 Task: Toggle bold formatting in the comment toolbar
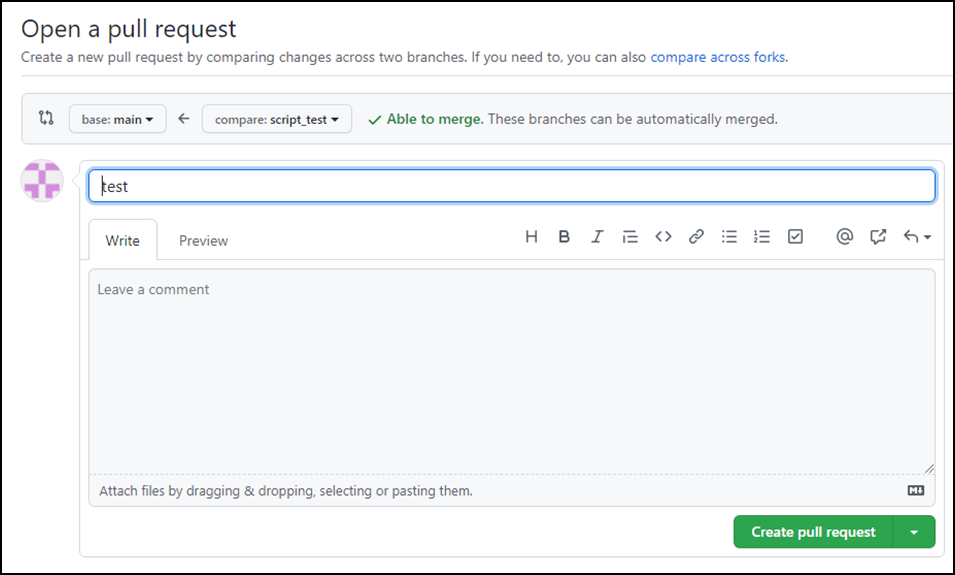(564, 236)
